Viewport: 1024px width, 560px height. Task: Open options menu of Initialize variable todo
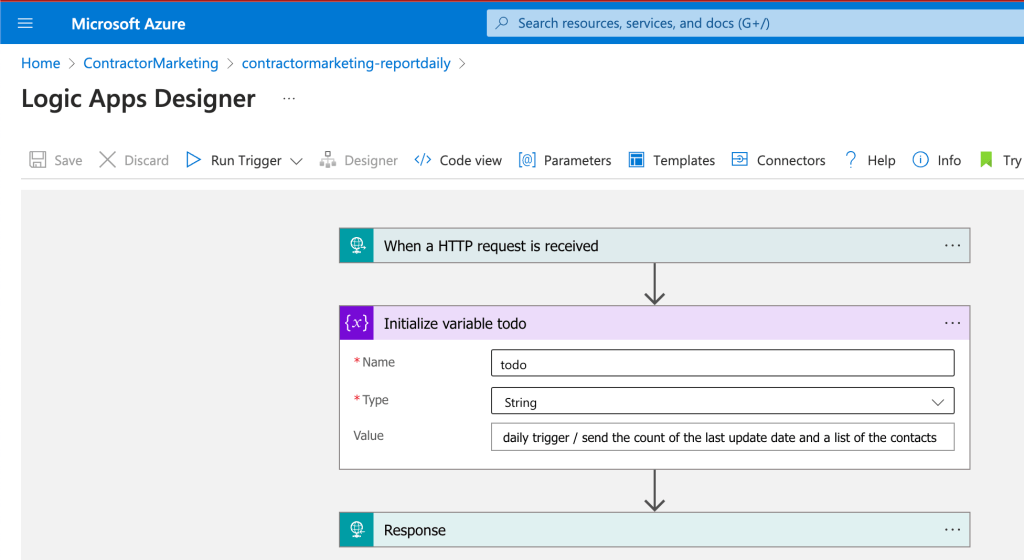coord(952,323)
